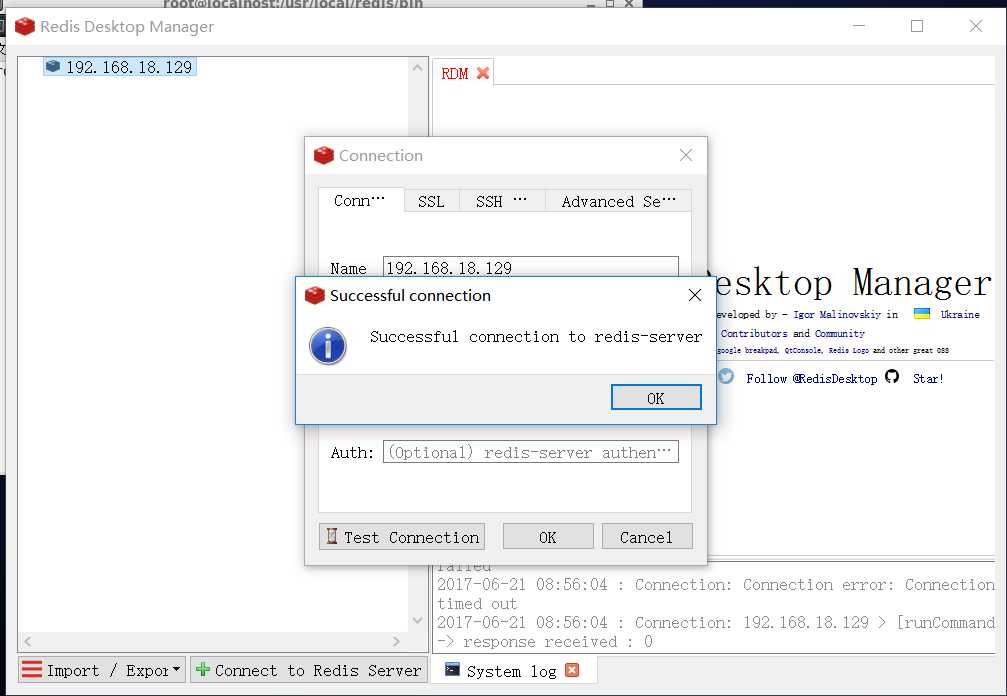
Task: Close the Successful connection dialog
Action: [x=694, y=295]
